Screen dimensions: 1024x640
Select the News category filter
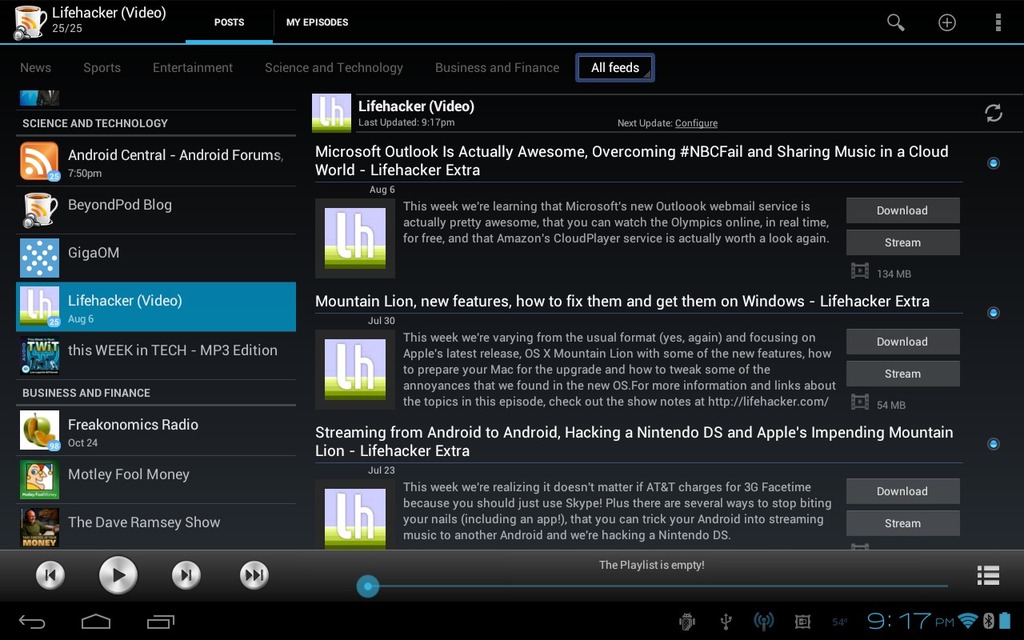pos(35,68)
